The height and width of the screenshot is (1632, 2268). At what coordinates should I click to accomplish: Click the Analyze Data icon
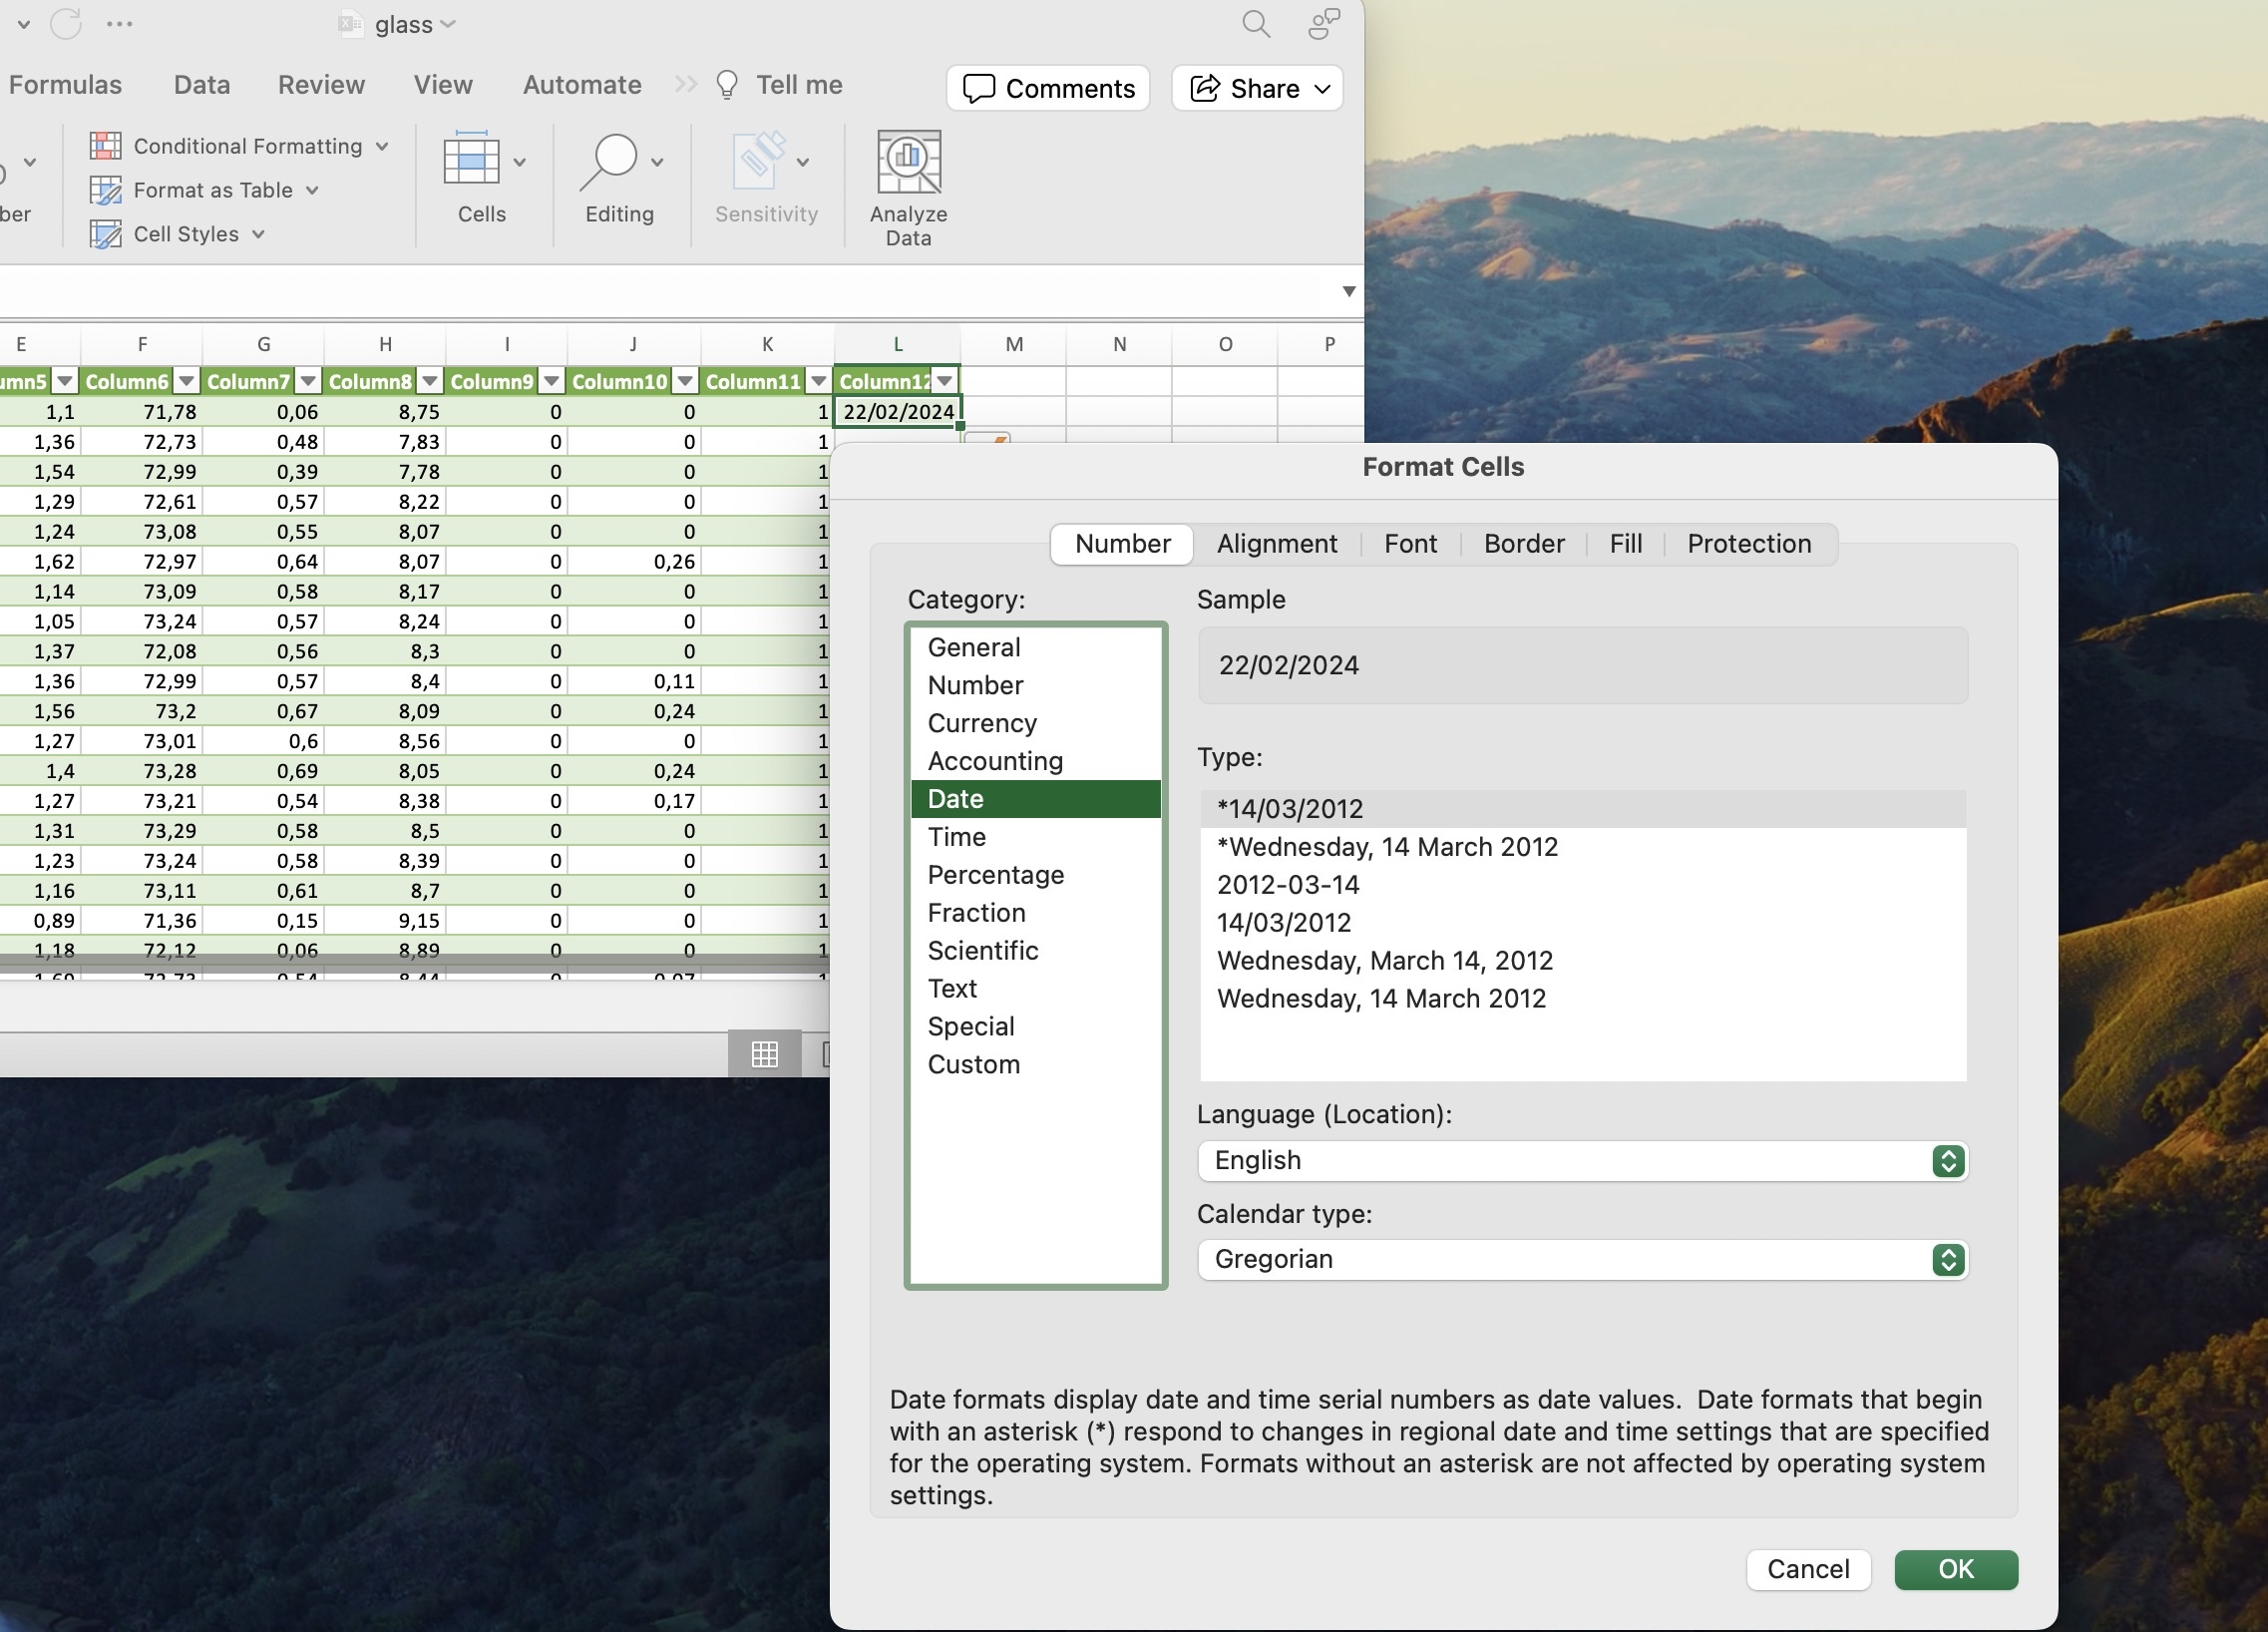pos(908,162)
